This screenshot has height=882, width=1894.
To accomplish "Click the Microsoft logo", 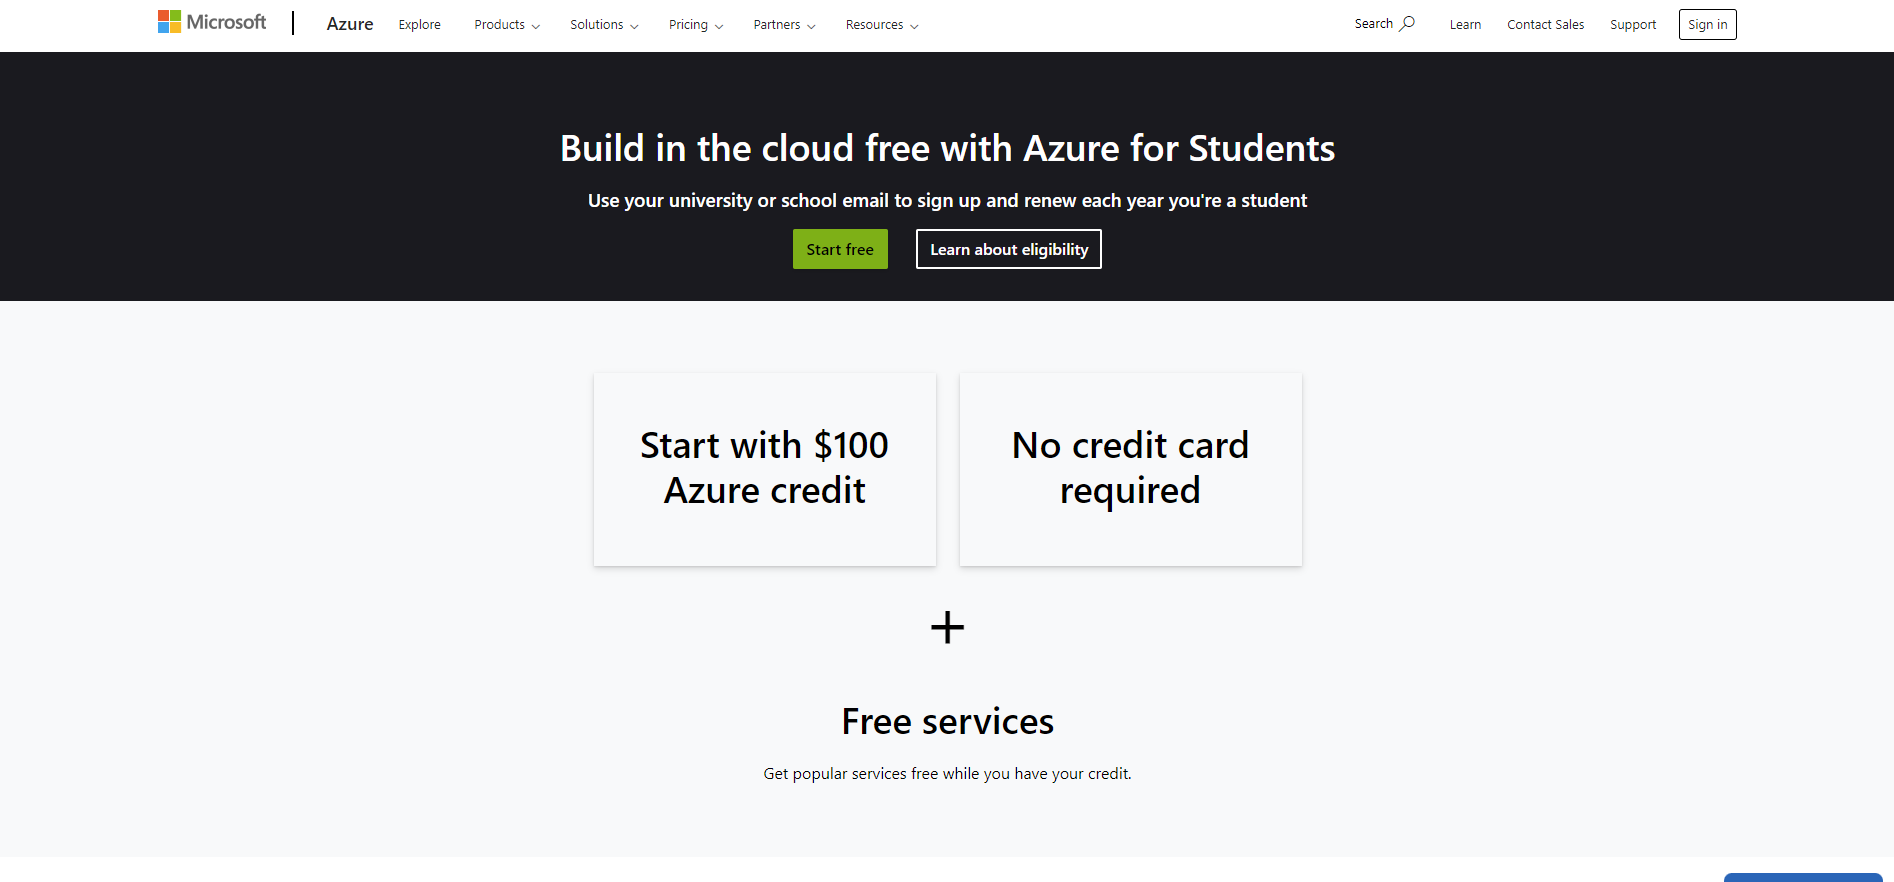I will [212, 22].
